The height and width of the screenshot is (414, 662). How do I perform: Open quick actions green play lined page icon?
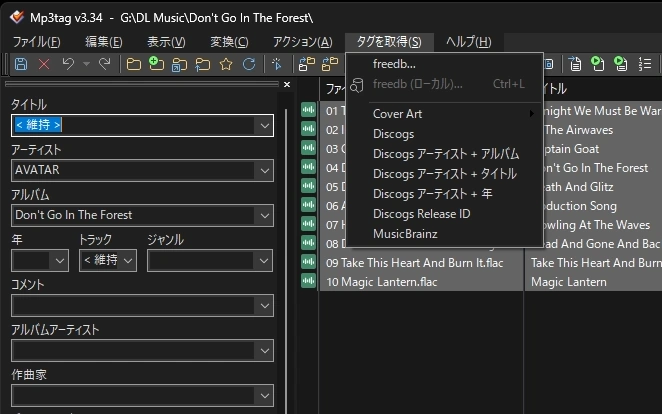click(x=621, y=64)
